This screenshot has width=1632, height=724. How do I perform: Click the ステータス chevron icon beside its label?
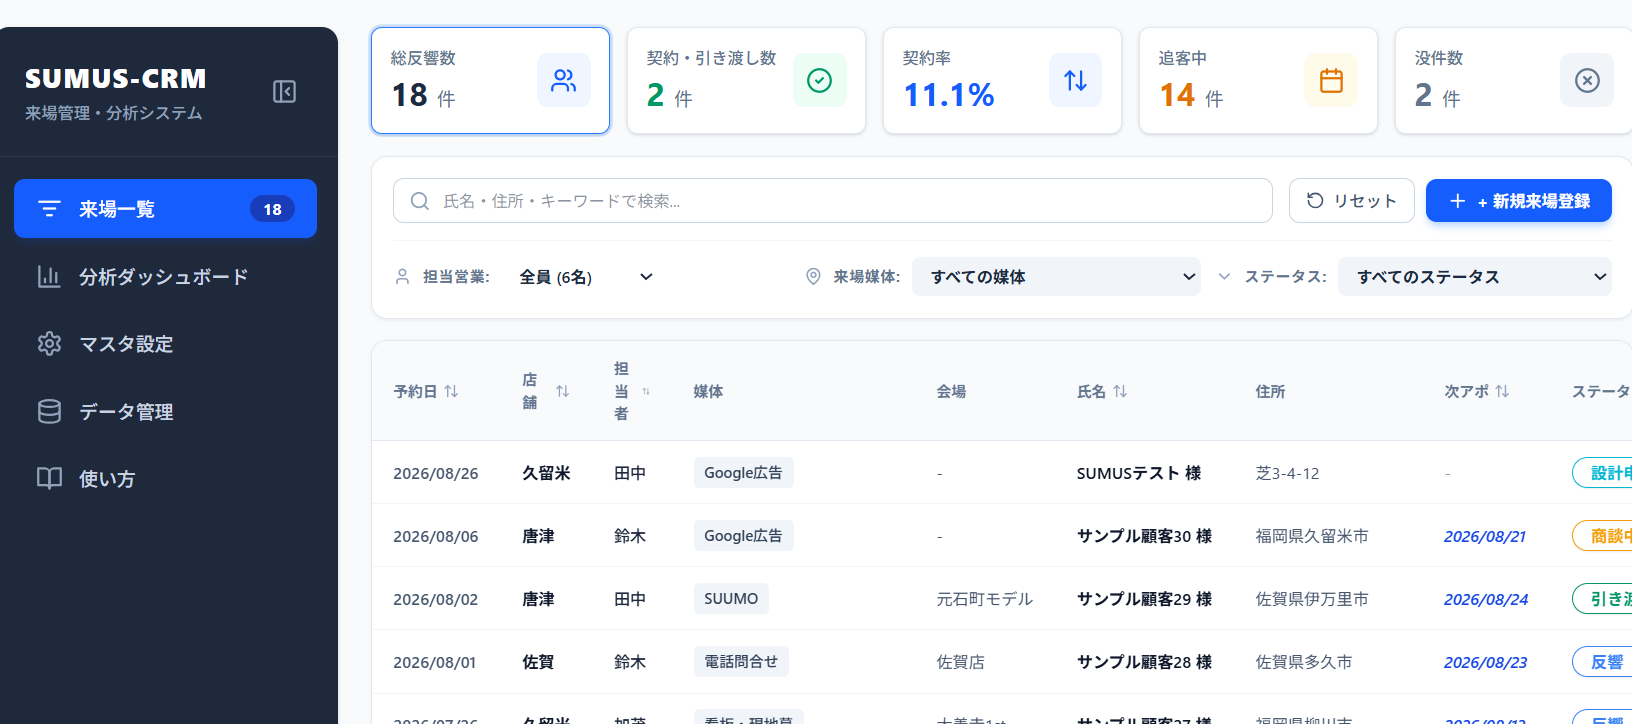[1224, 277]
